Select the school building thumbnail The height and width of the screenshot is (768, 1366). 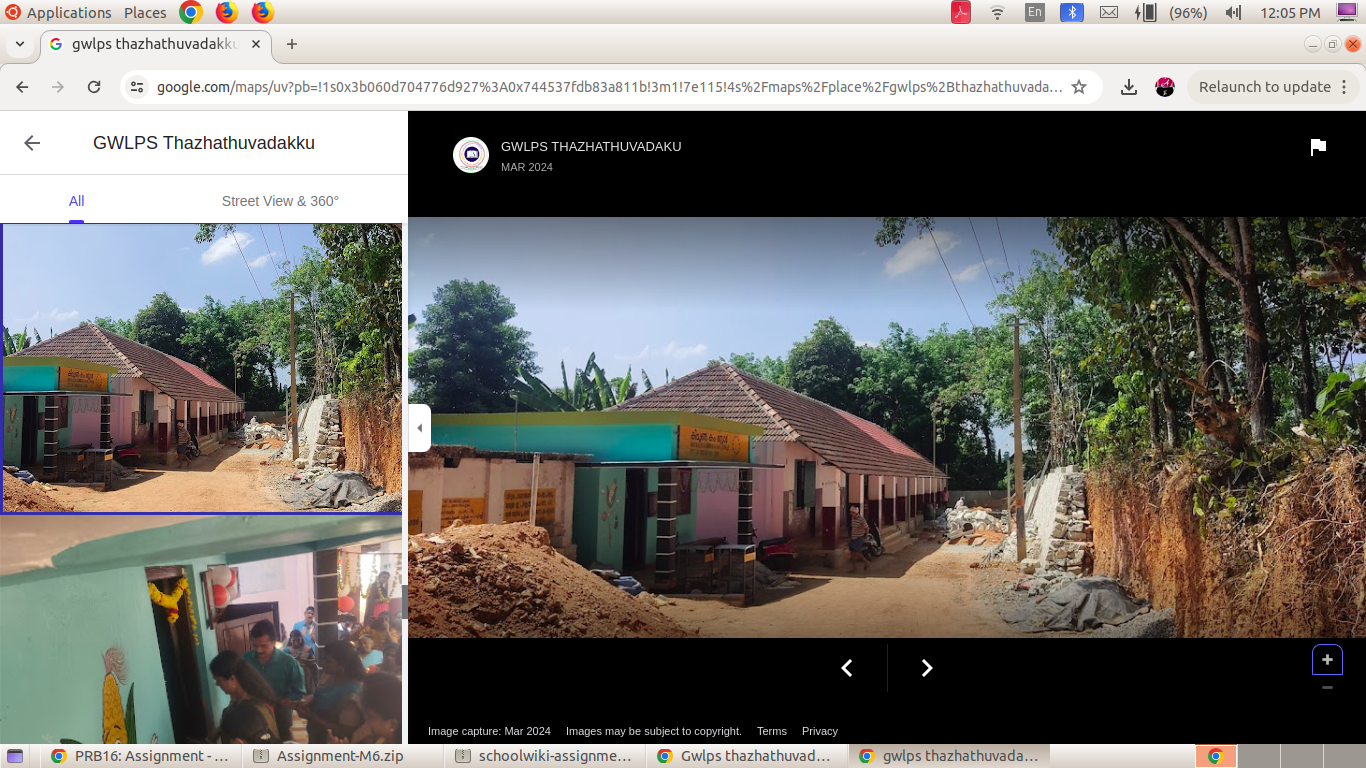[x=202, y=367]
